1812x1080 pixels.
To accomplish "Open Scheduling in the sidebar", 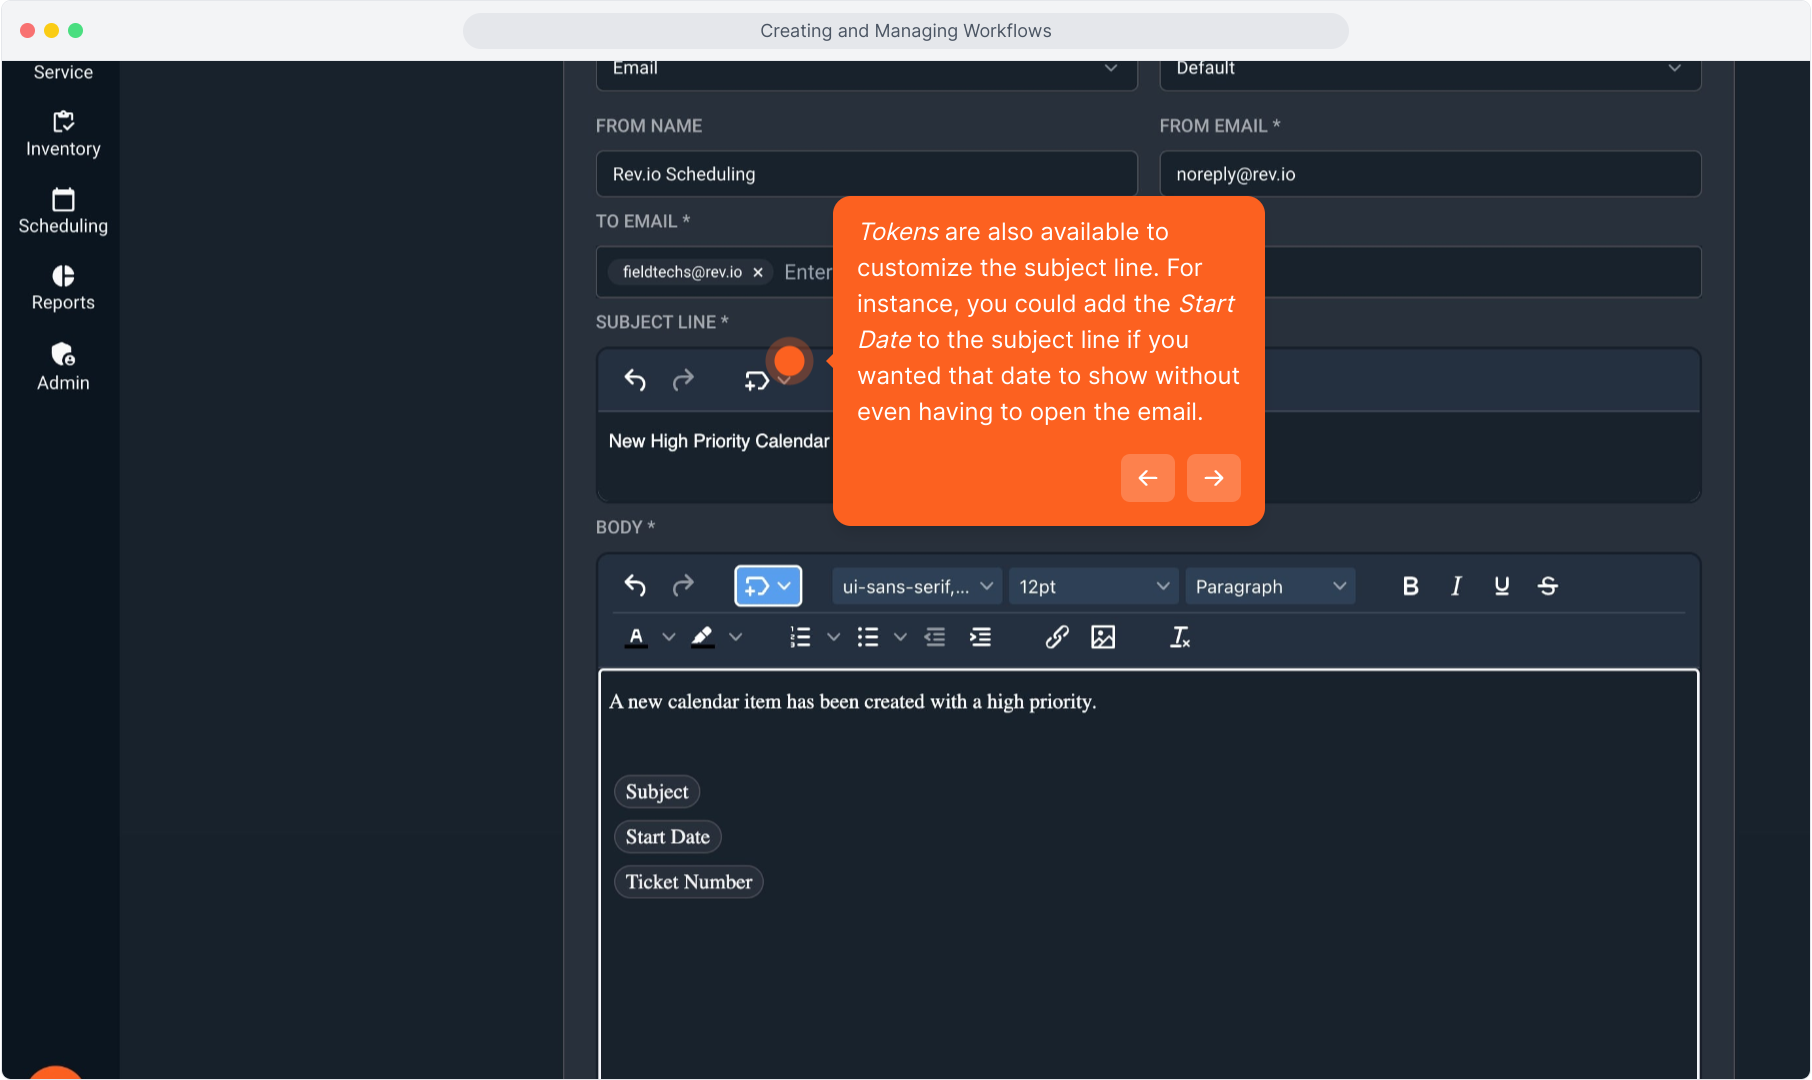I will [x=63, y=211].
